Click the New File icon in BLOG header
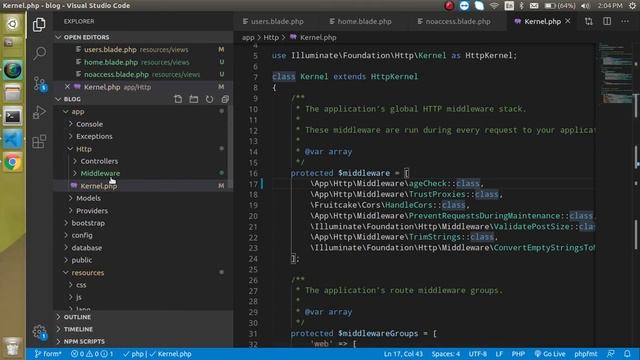Viewport: 640px width, 360px height. [178, 99]
